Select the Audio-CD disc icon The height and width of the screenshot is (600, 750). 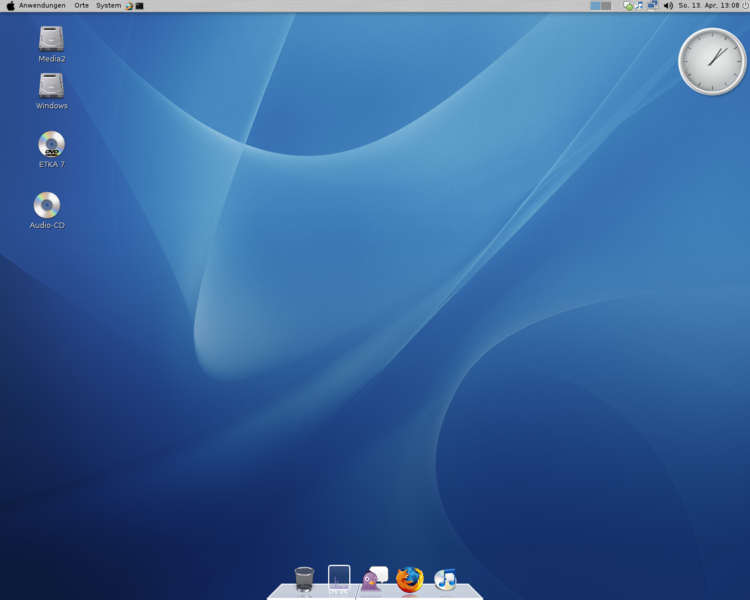click(x=47, y=211)
